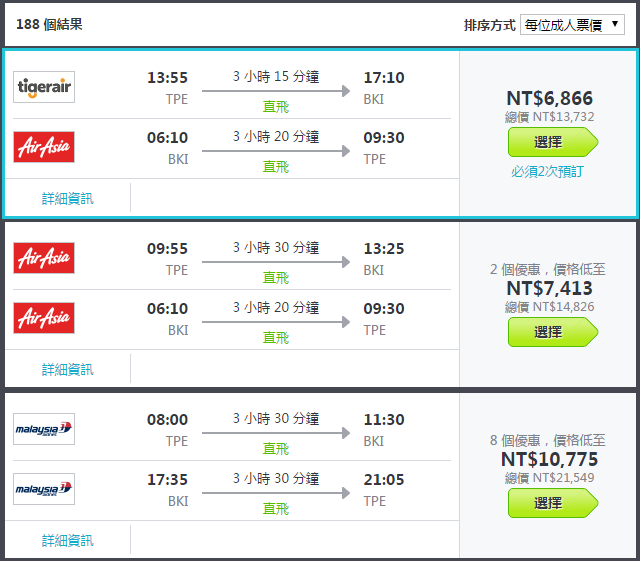Viewport: 640px width, 561px height.
Task: Click the Malaysia Airlines logo for the 08:00 flight
Action: coord(44,429)
